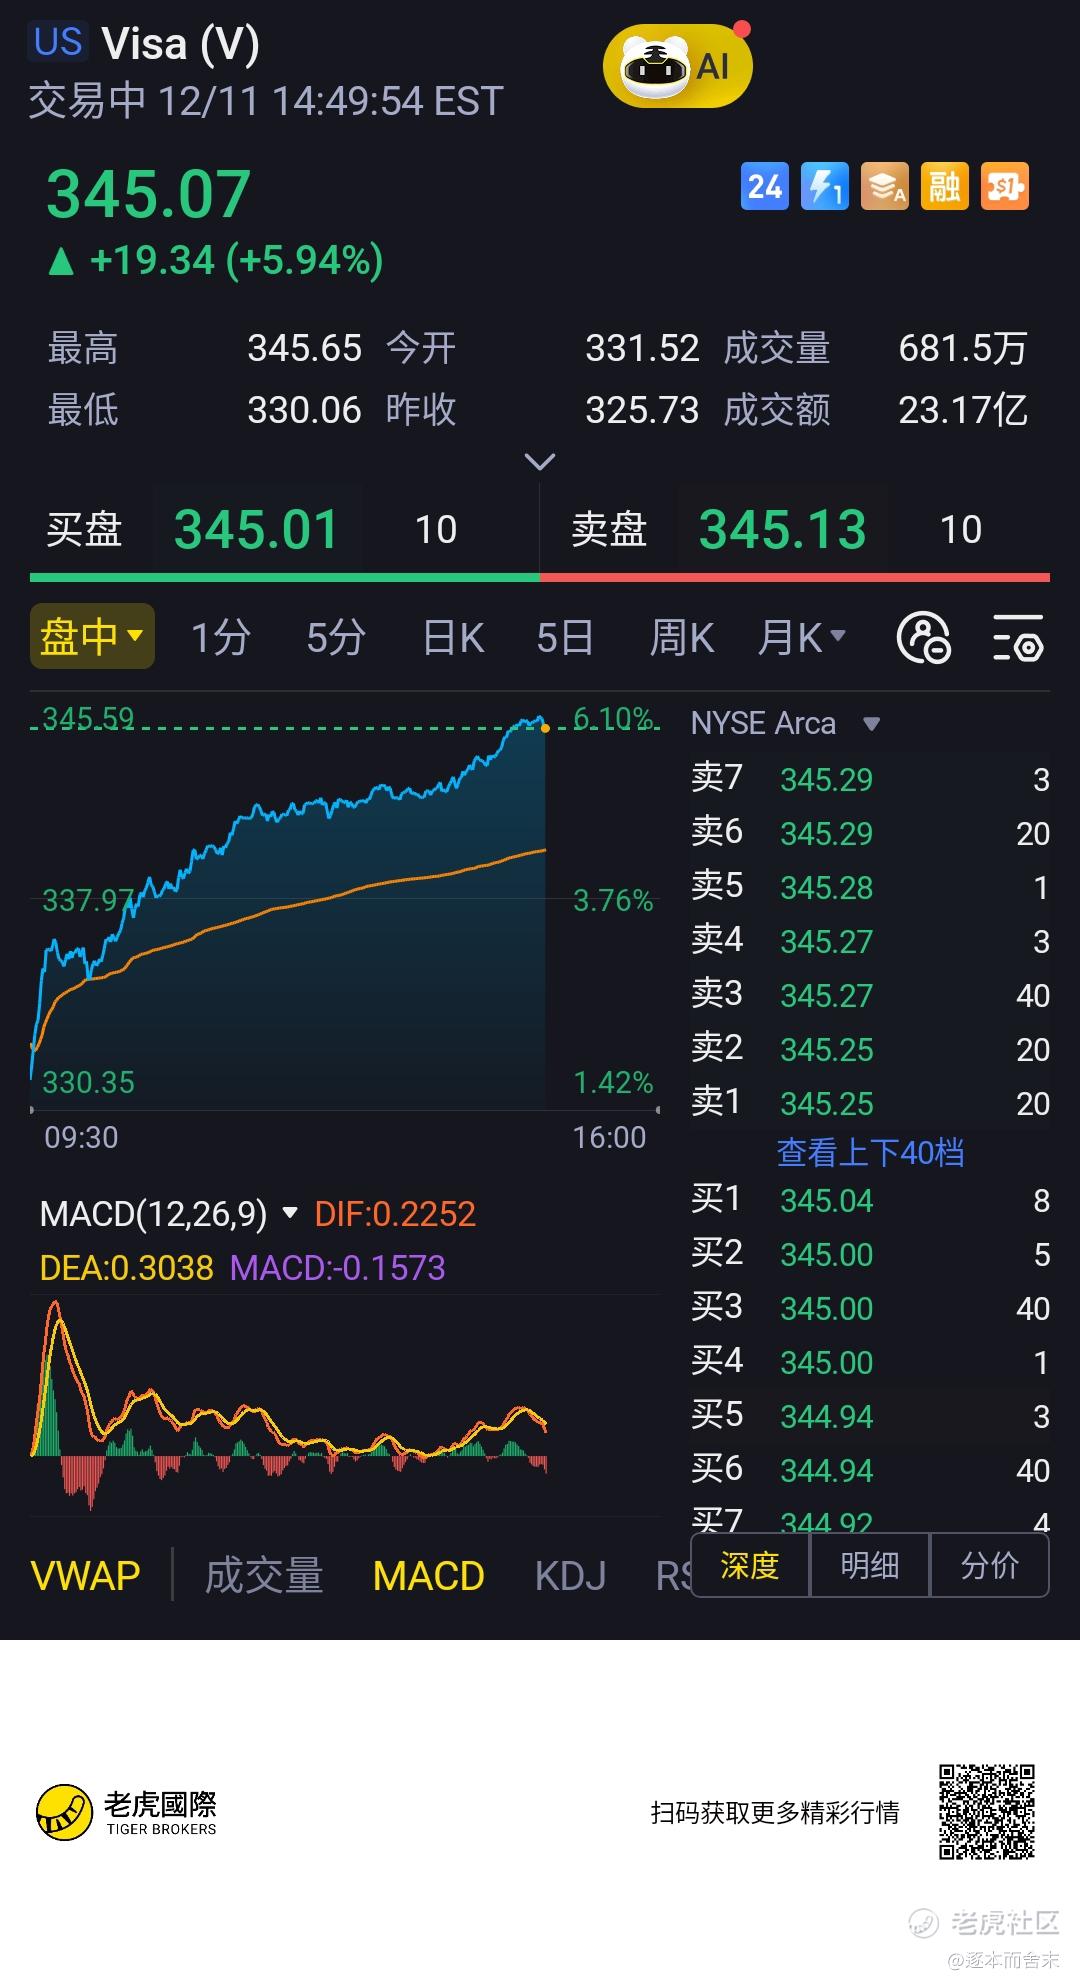Select the 卖4 order row
This screenshot has width=1080, height=1985.
pos(870,941)
